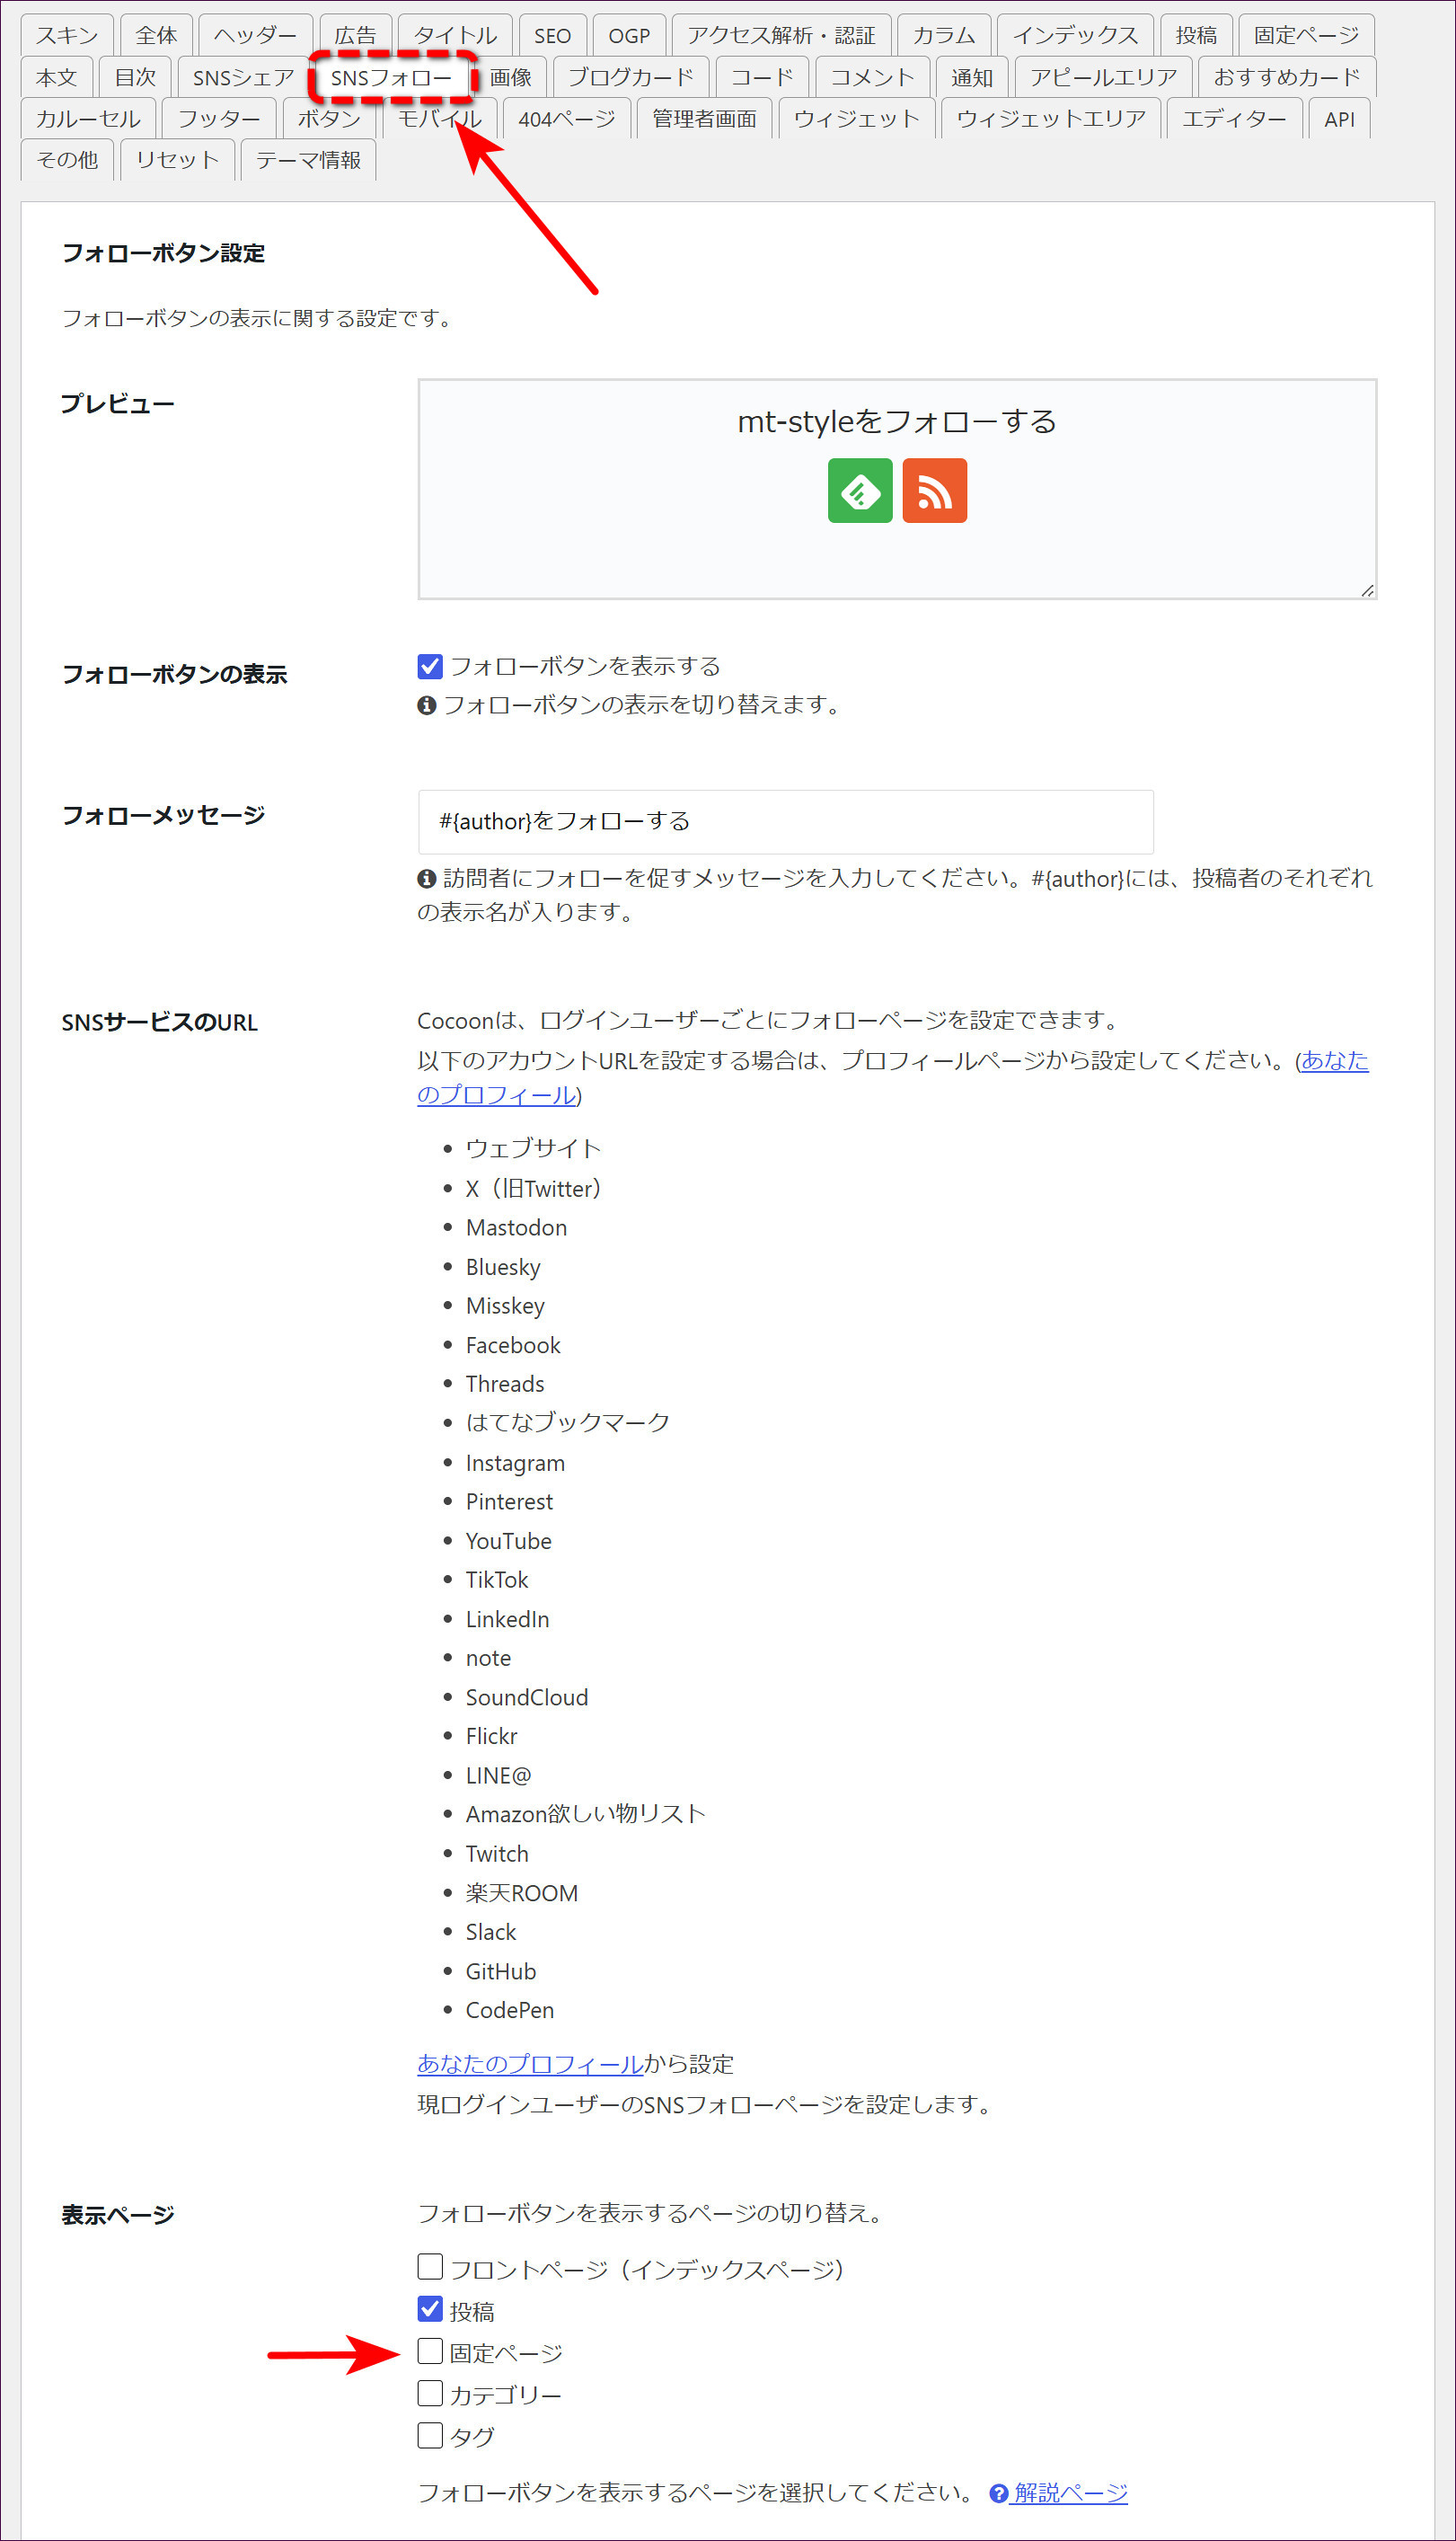
Task: Open the 画像 tab
Action: (x=510, y=77)
